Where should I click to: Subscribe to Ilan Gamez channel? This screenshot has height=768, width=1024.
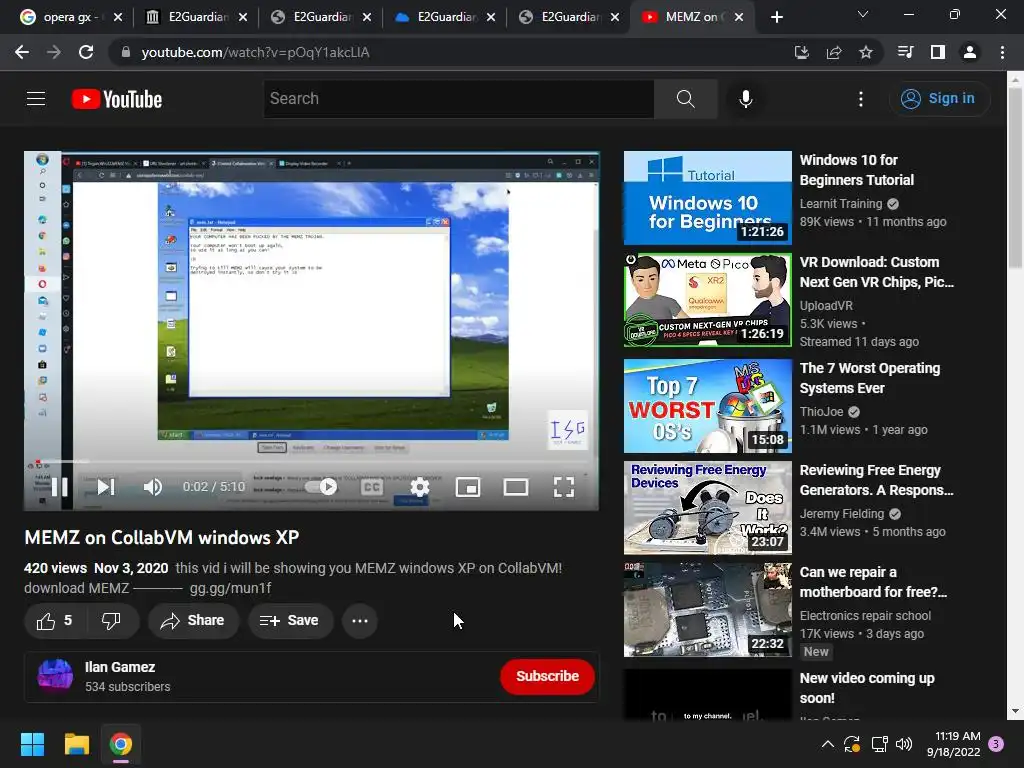[x=547, y=677]
